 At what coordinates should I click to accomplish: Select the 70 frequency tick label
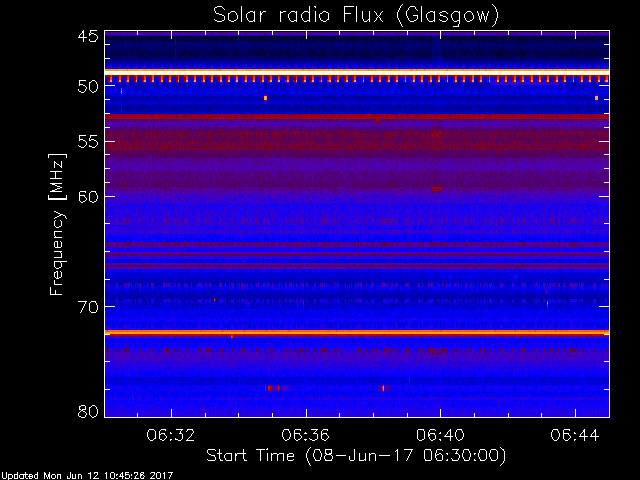[x=88, y=307]
